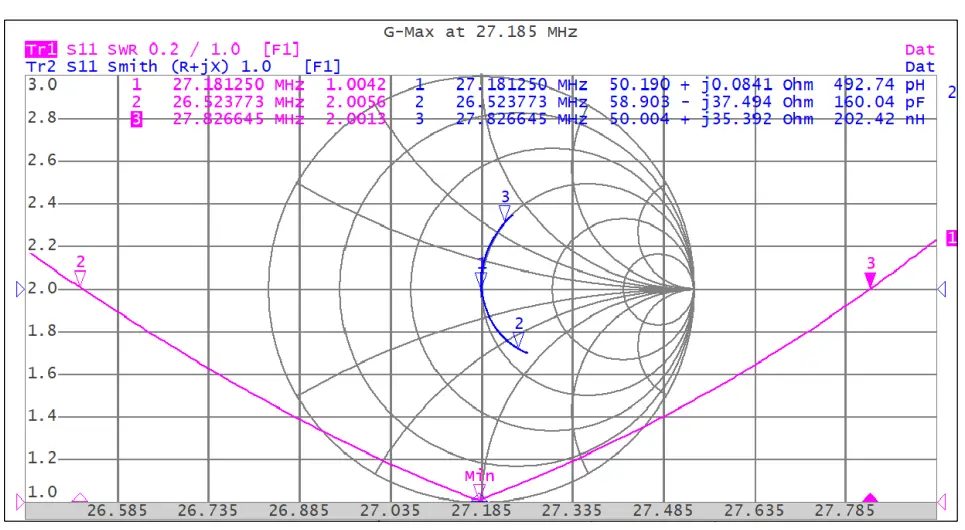The width and height of the screenshot is (965, 530).
Task: Click the 27.485 frequency axis label
Action: 663,510
